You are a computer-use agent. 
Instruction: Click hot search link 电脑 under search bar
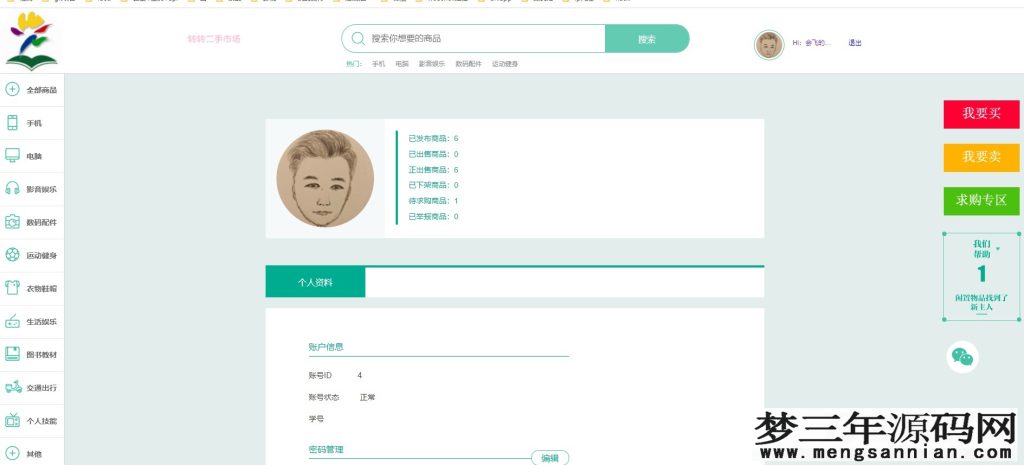(x=402, y=64)
